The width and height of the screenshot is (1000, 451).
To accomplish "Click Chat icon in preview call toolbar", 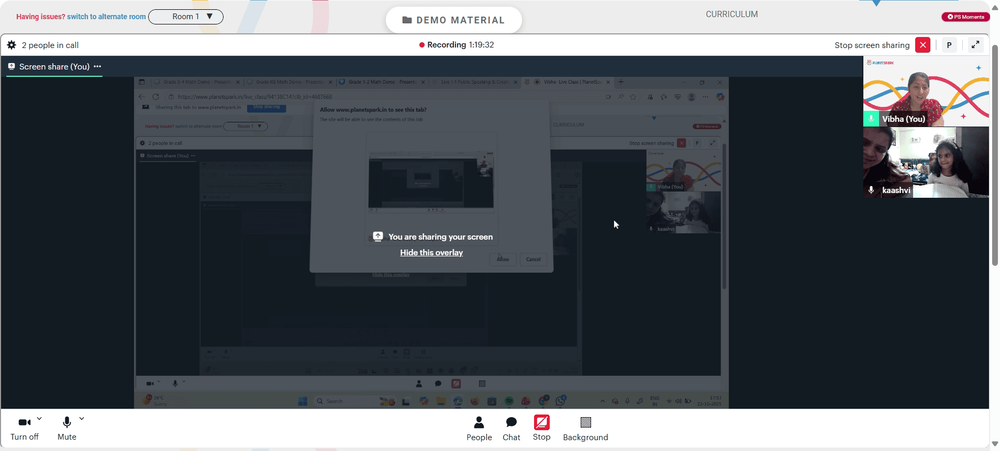I will (438, 383).
